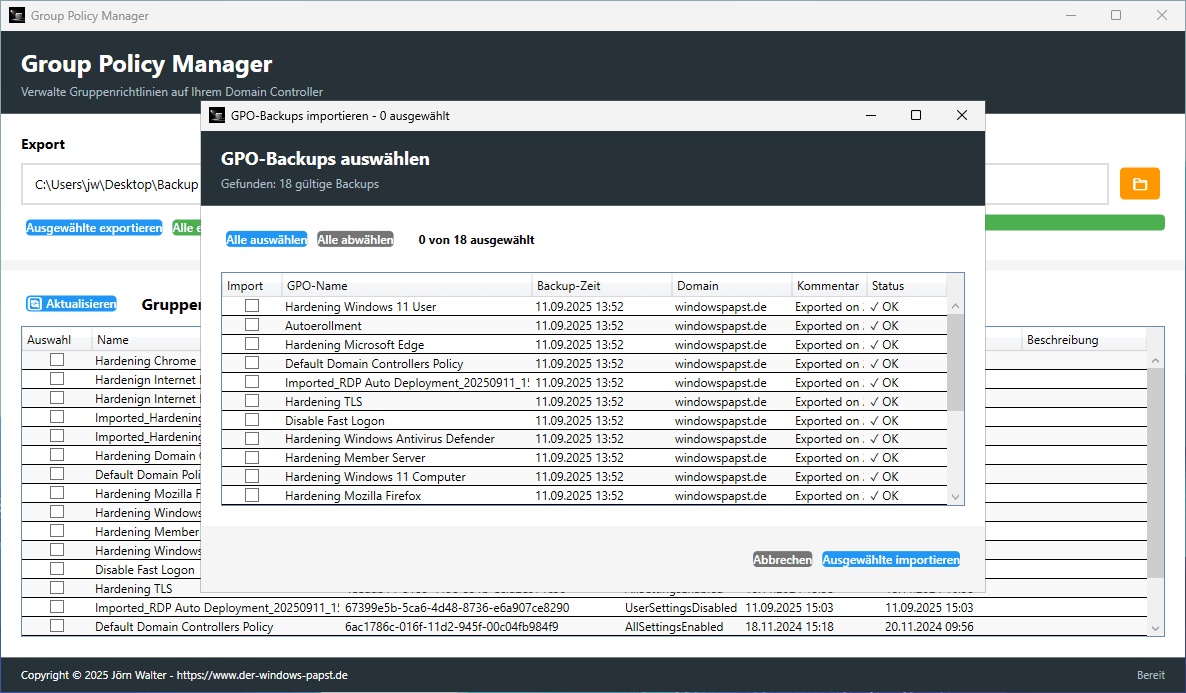The height and width of the screenshot is (693, 1186).
Task: Click the orange folder browse icon
Action: tap(1139, 184)
